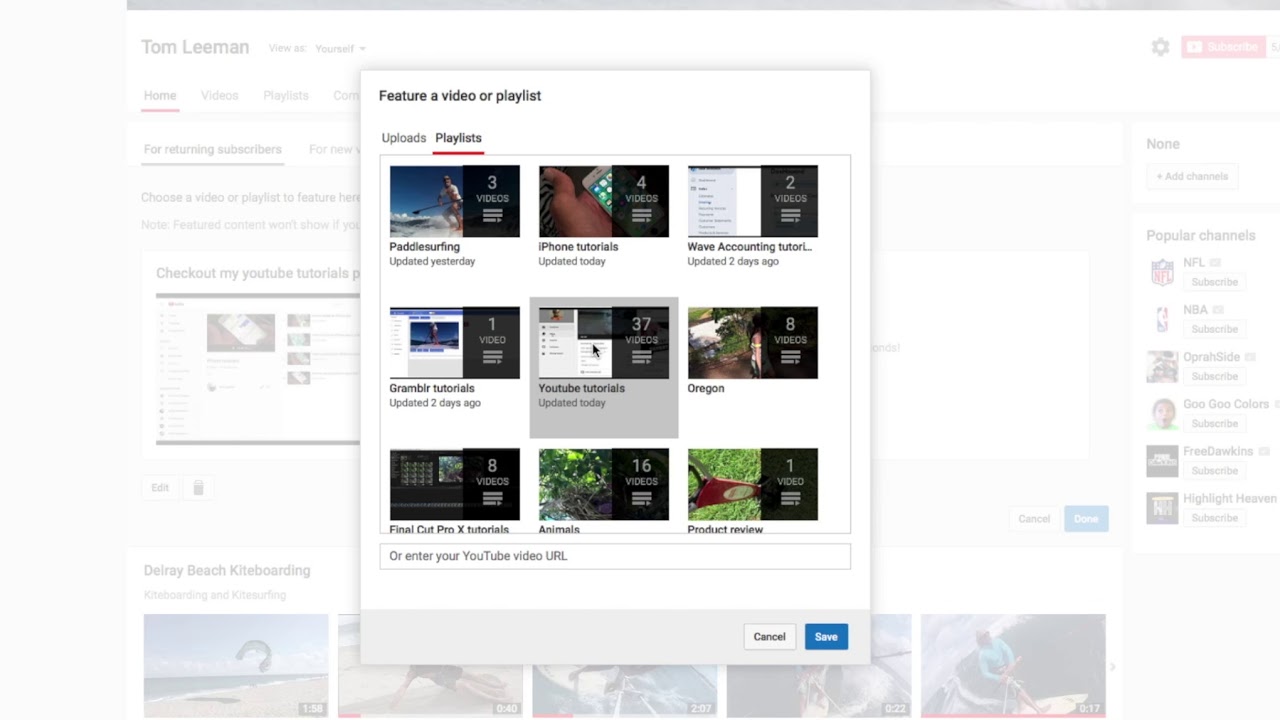Subscribe to the NFL channel
1280x720 pixels.
[x=1214, y=282]
